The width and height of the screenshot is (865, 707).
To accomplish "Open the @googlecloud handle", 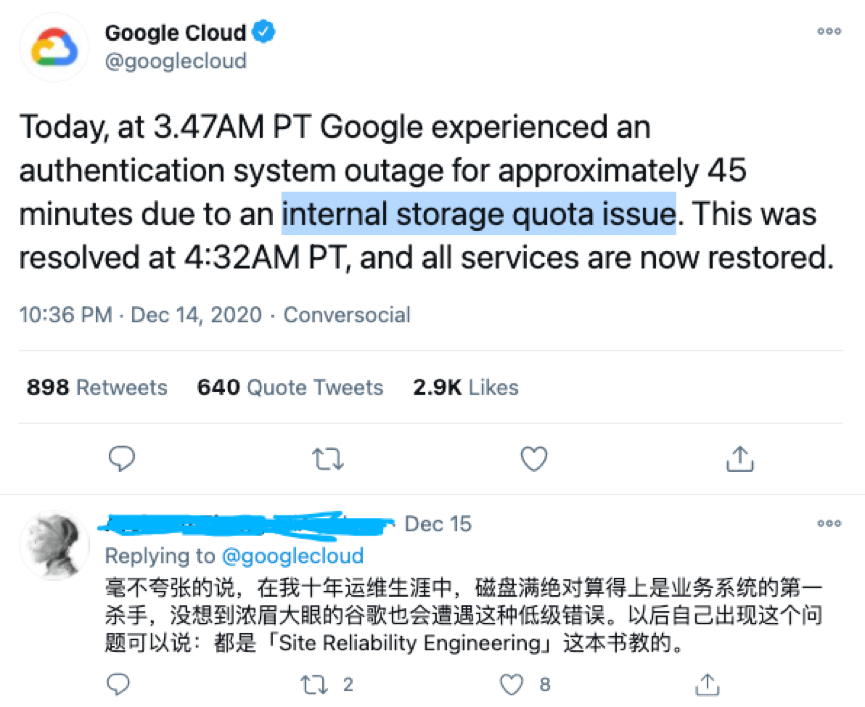I will 175,61.
